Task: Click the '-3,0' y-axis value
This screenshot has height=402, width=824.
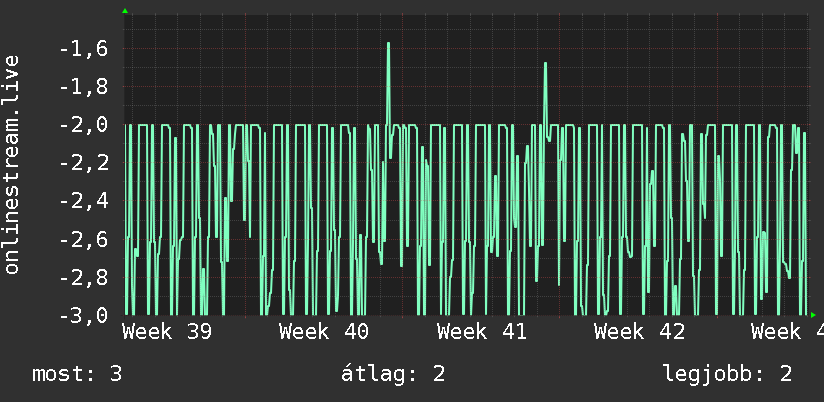Action: coord(84,315)
